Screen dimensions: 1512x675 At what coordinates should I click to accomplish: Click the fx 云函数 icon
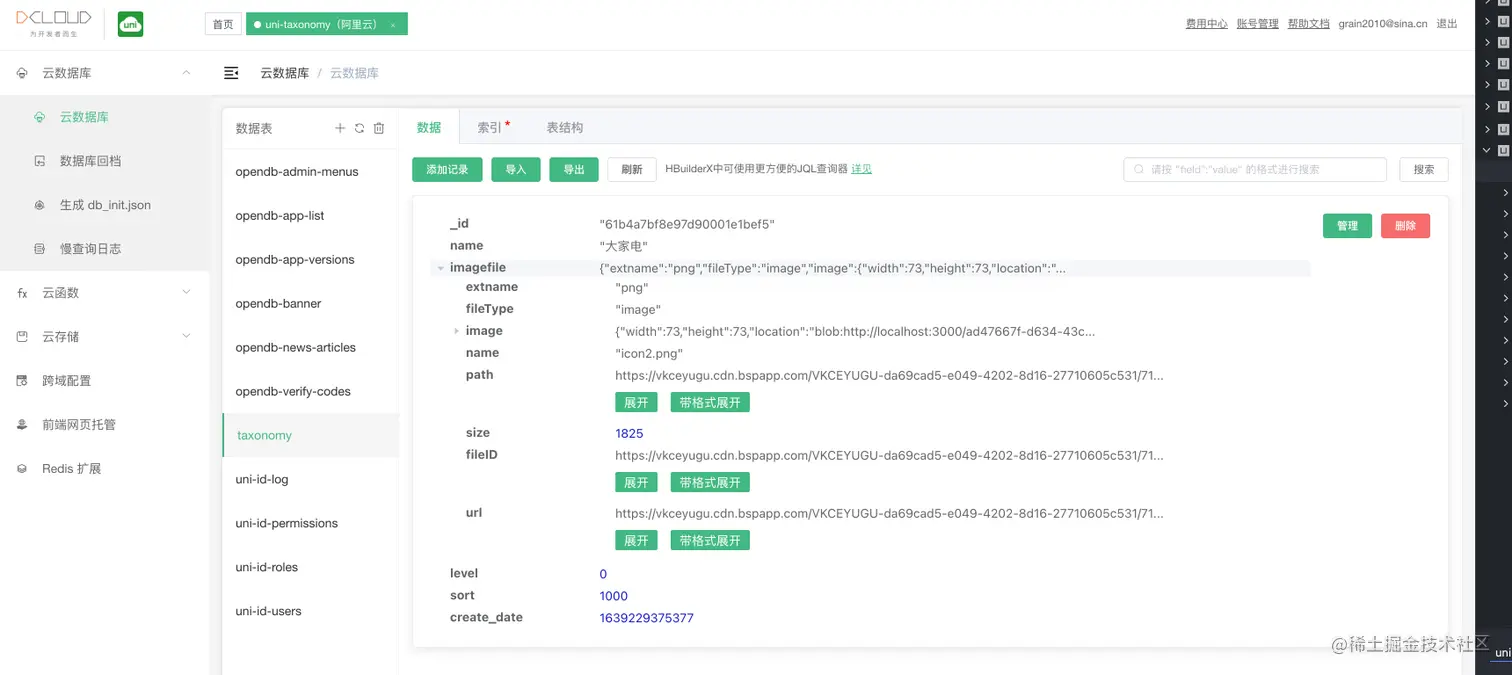point(22,293)
